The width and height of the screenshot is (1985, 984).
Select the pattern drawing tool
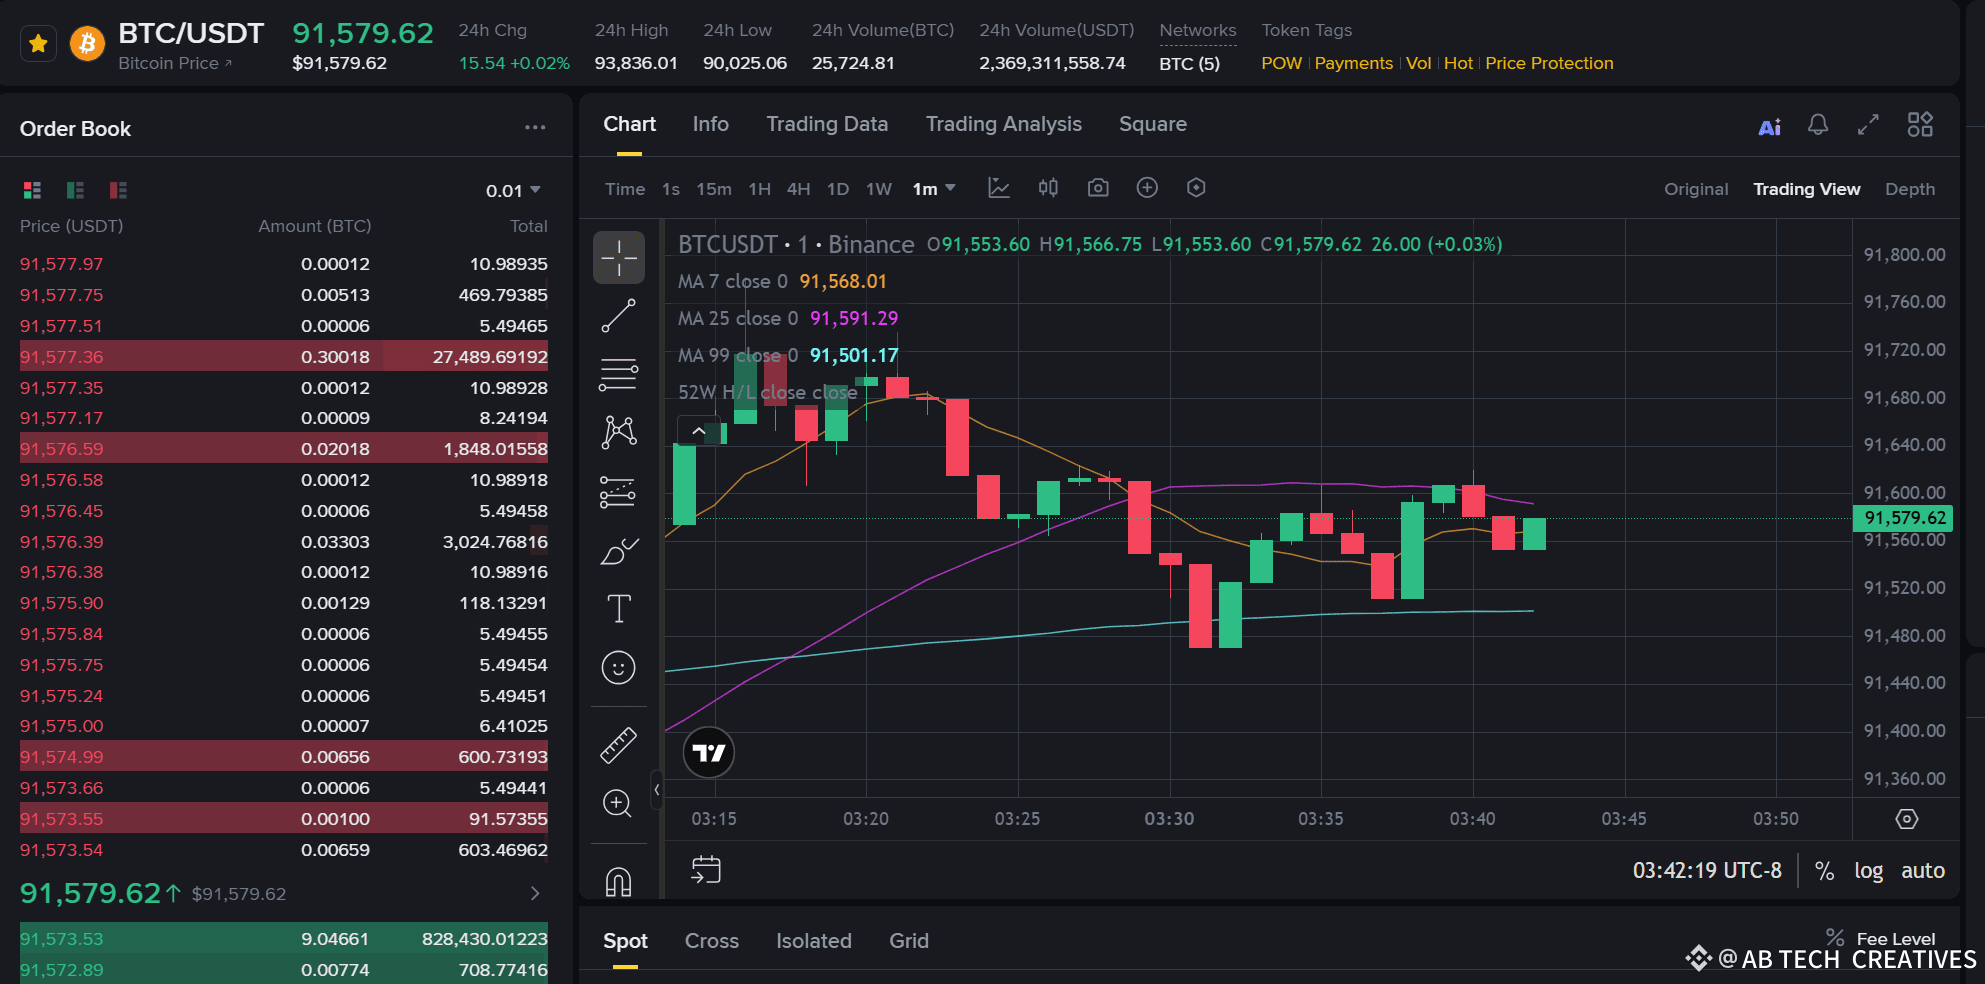click(619, 432)
